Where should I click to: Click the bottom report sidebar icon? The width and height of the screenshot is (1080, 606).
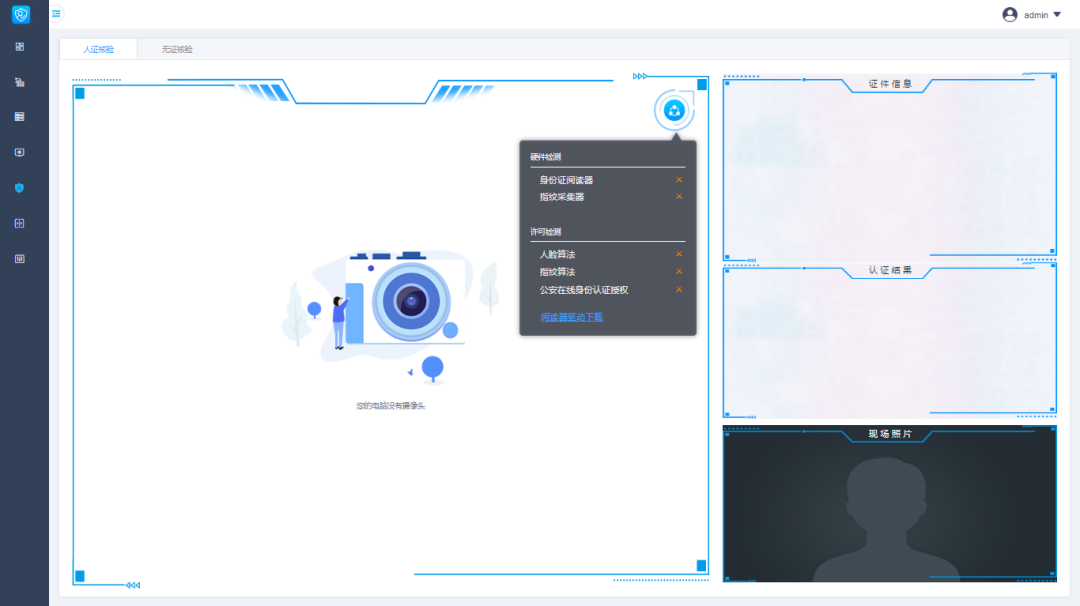pos(19,258)
